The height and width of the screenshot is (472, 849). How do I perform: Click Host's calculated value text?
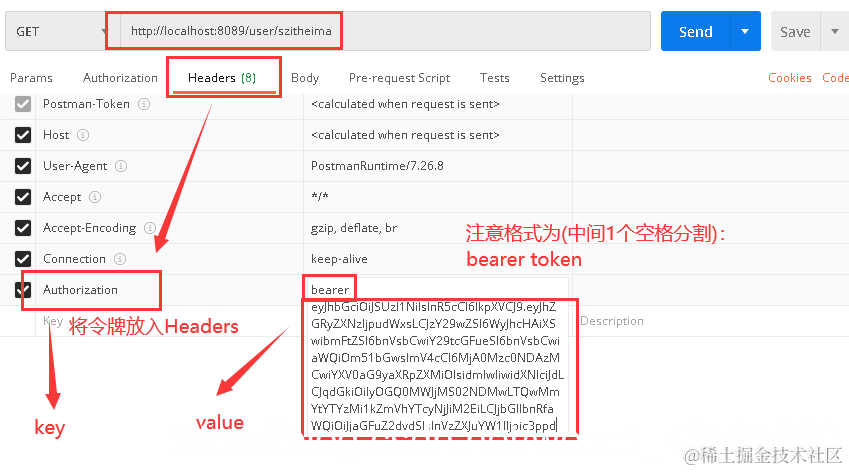405,135
